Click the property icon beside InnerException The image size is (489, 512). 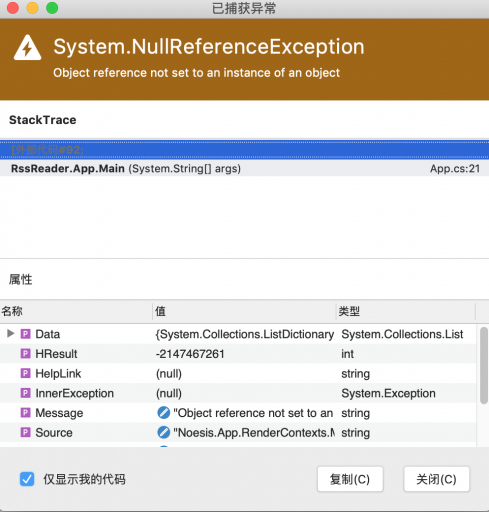click(x=26, y=393)
